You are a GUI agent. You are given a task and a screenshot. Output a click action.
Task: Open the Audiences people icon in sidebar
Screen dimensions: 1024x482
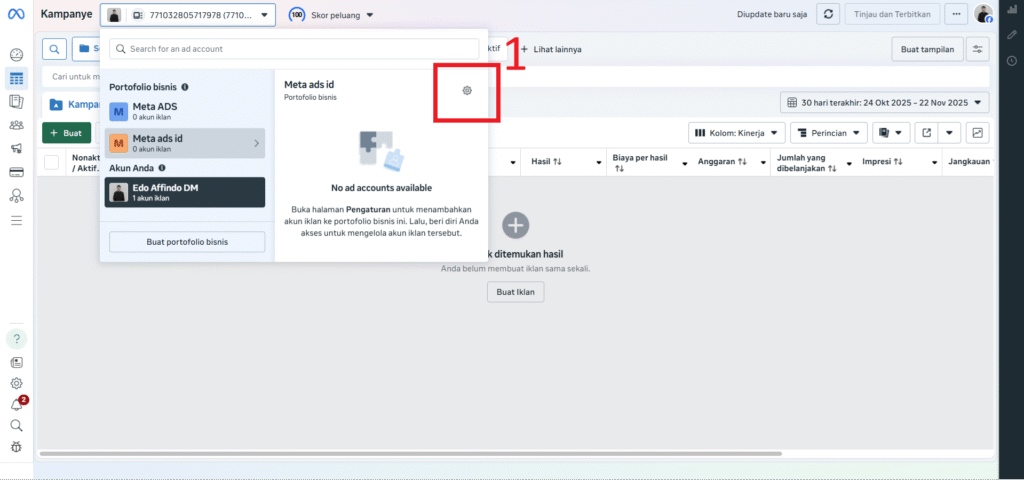[x=16, y=125]
